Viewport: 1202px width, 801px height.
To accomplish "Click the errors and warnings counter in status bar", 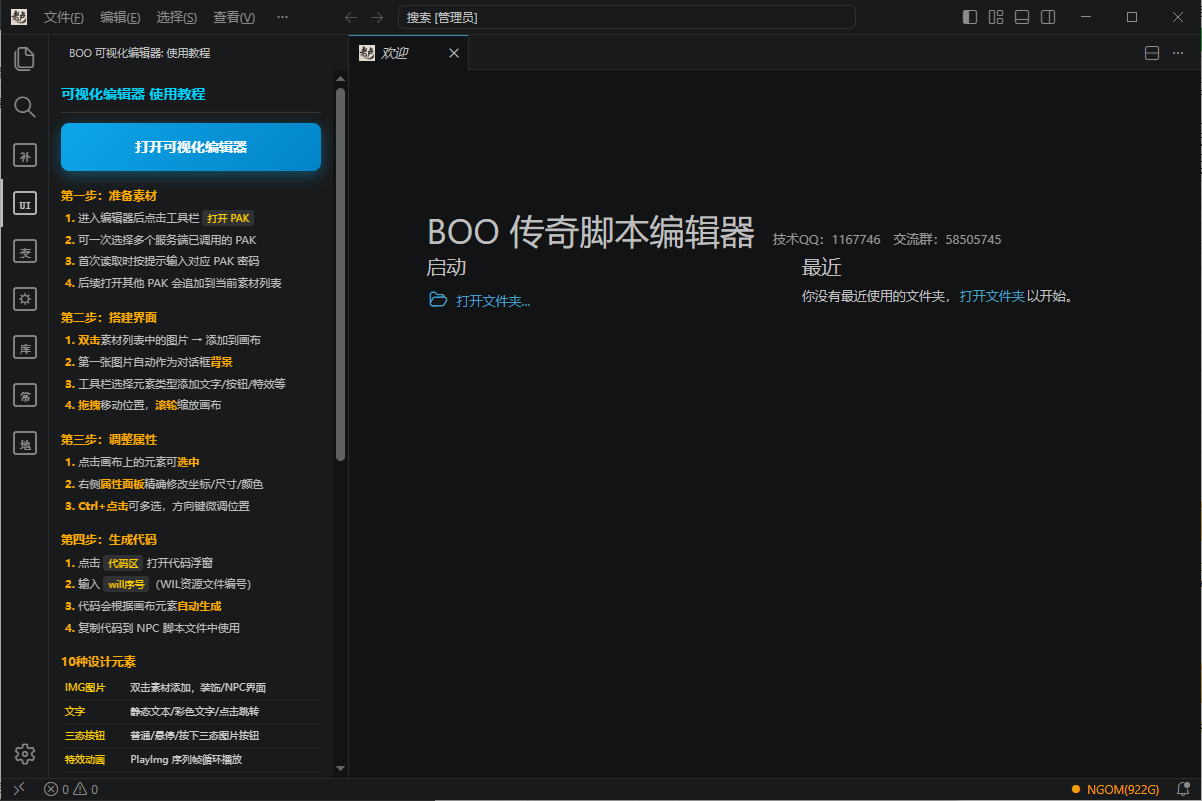I will pyautogui.click(x=71, y=789).
